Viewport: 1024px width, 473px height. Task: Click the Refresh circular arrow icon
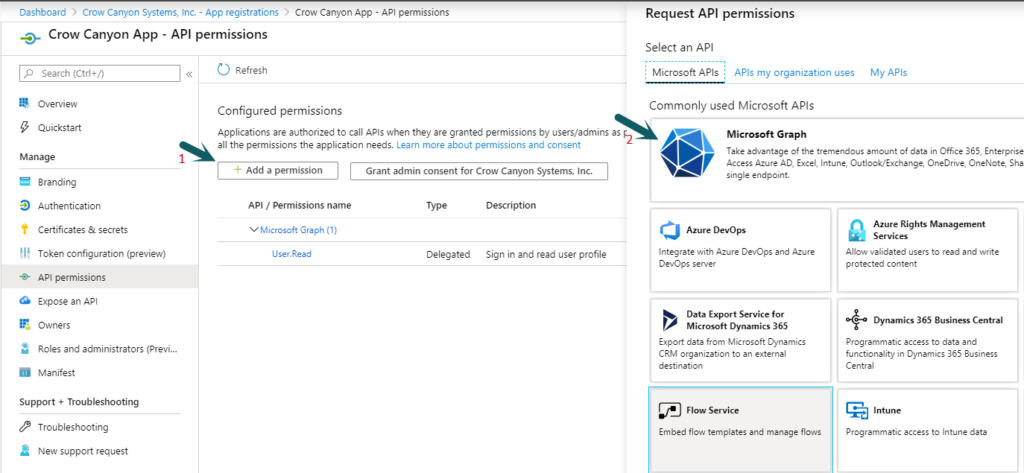224,70
